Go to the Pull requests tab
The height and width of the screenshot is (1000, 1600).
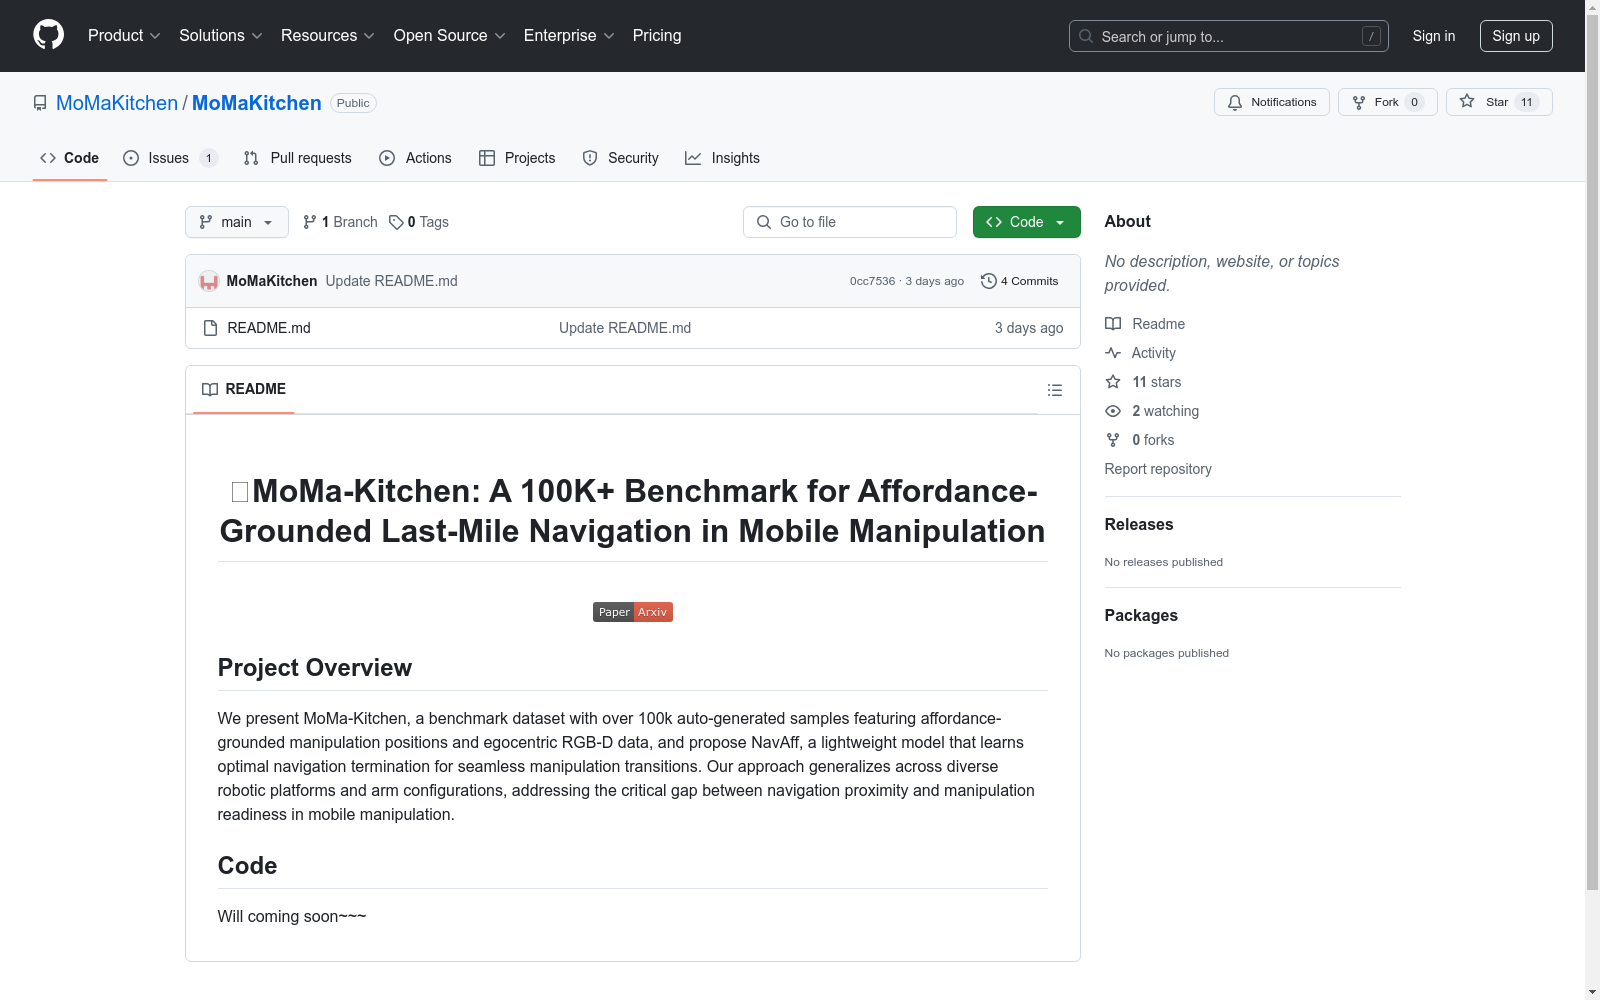(x=297, y=158)
